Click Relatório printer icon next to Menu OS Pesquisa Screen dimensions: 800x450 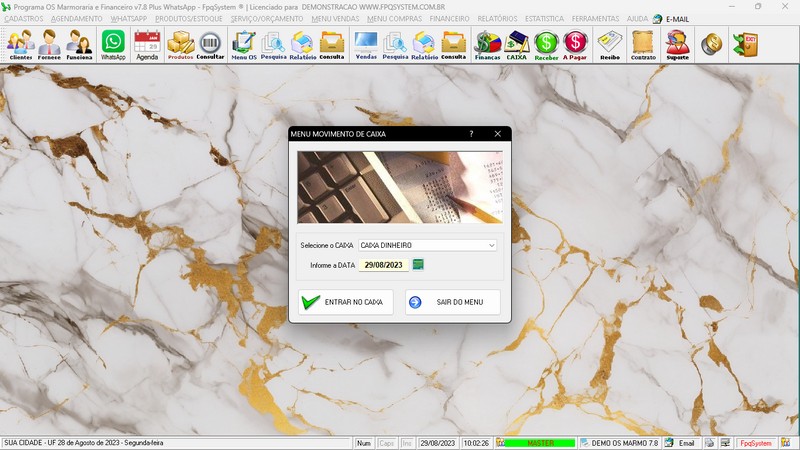pyautogui.click(x=303, y=44)
